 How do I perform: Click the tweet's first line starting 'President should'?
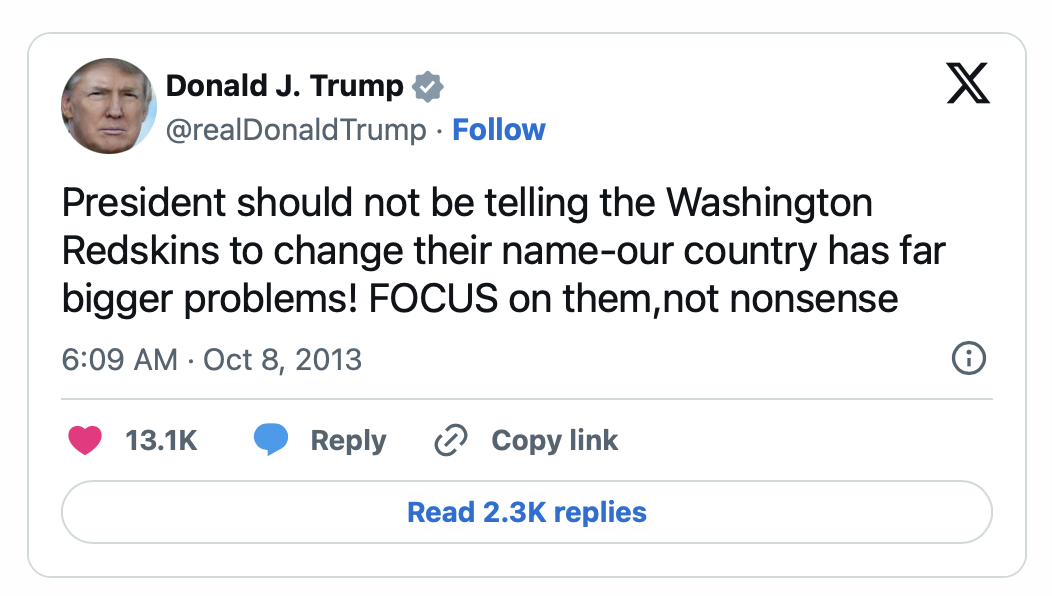pyautogui.click(x=467, y=203)
